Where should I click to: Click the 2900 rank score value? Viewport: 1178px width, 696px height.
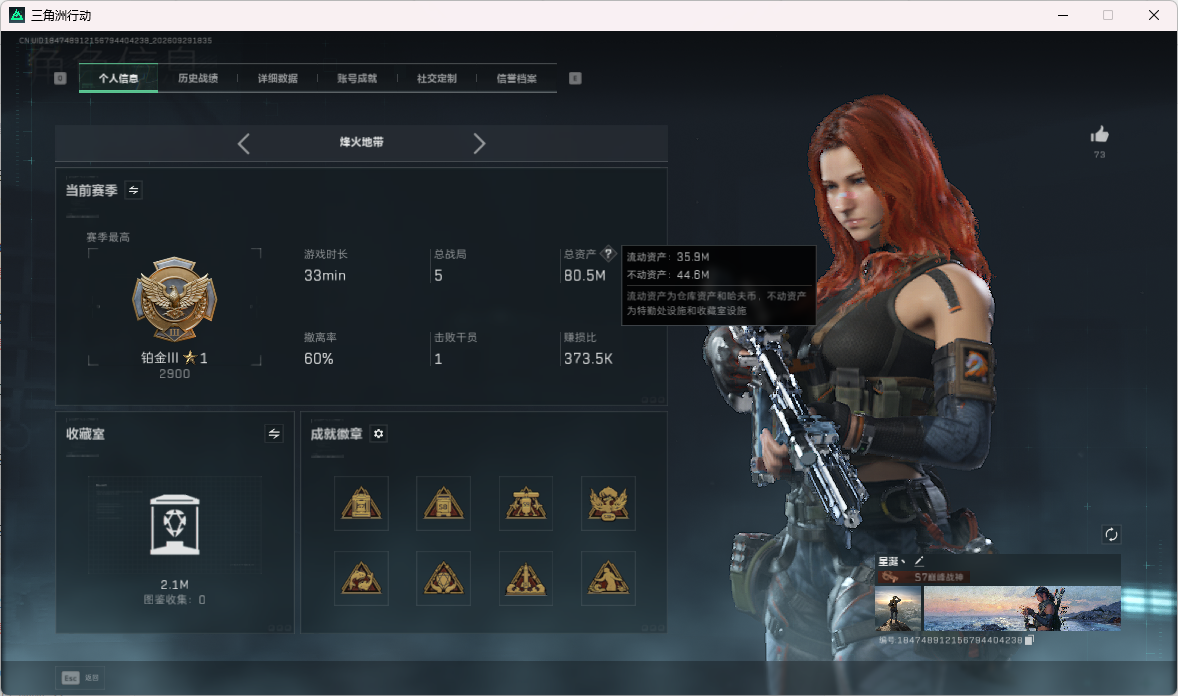pyautogui.click(x=174, y=374)
